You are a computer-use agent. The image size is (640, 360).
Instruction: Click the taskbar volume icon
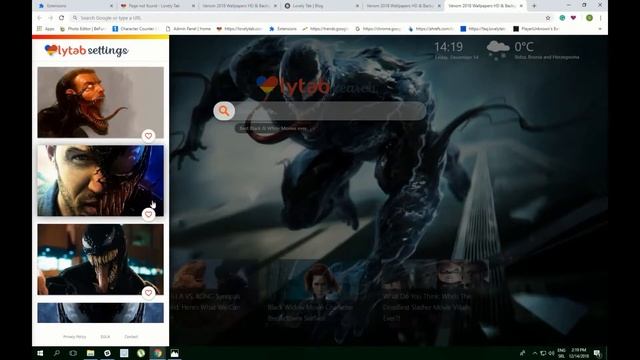click(x=551, y=353)
